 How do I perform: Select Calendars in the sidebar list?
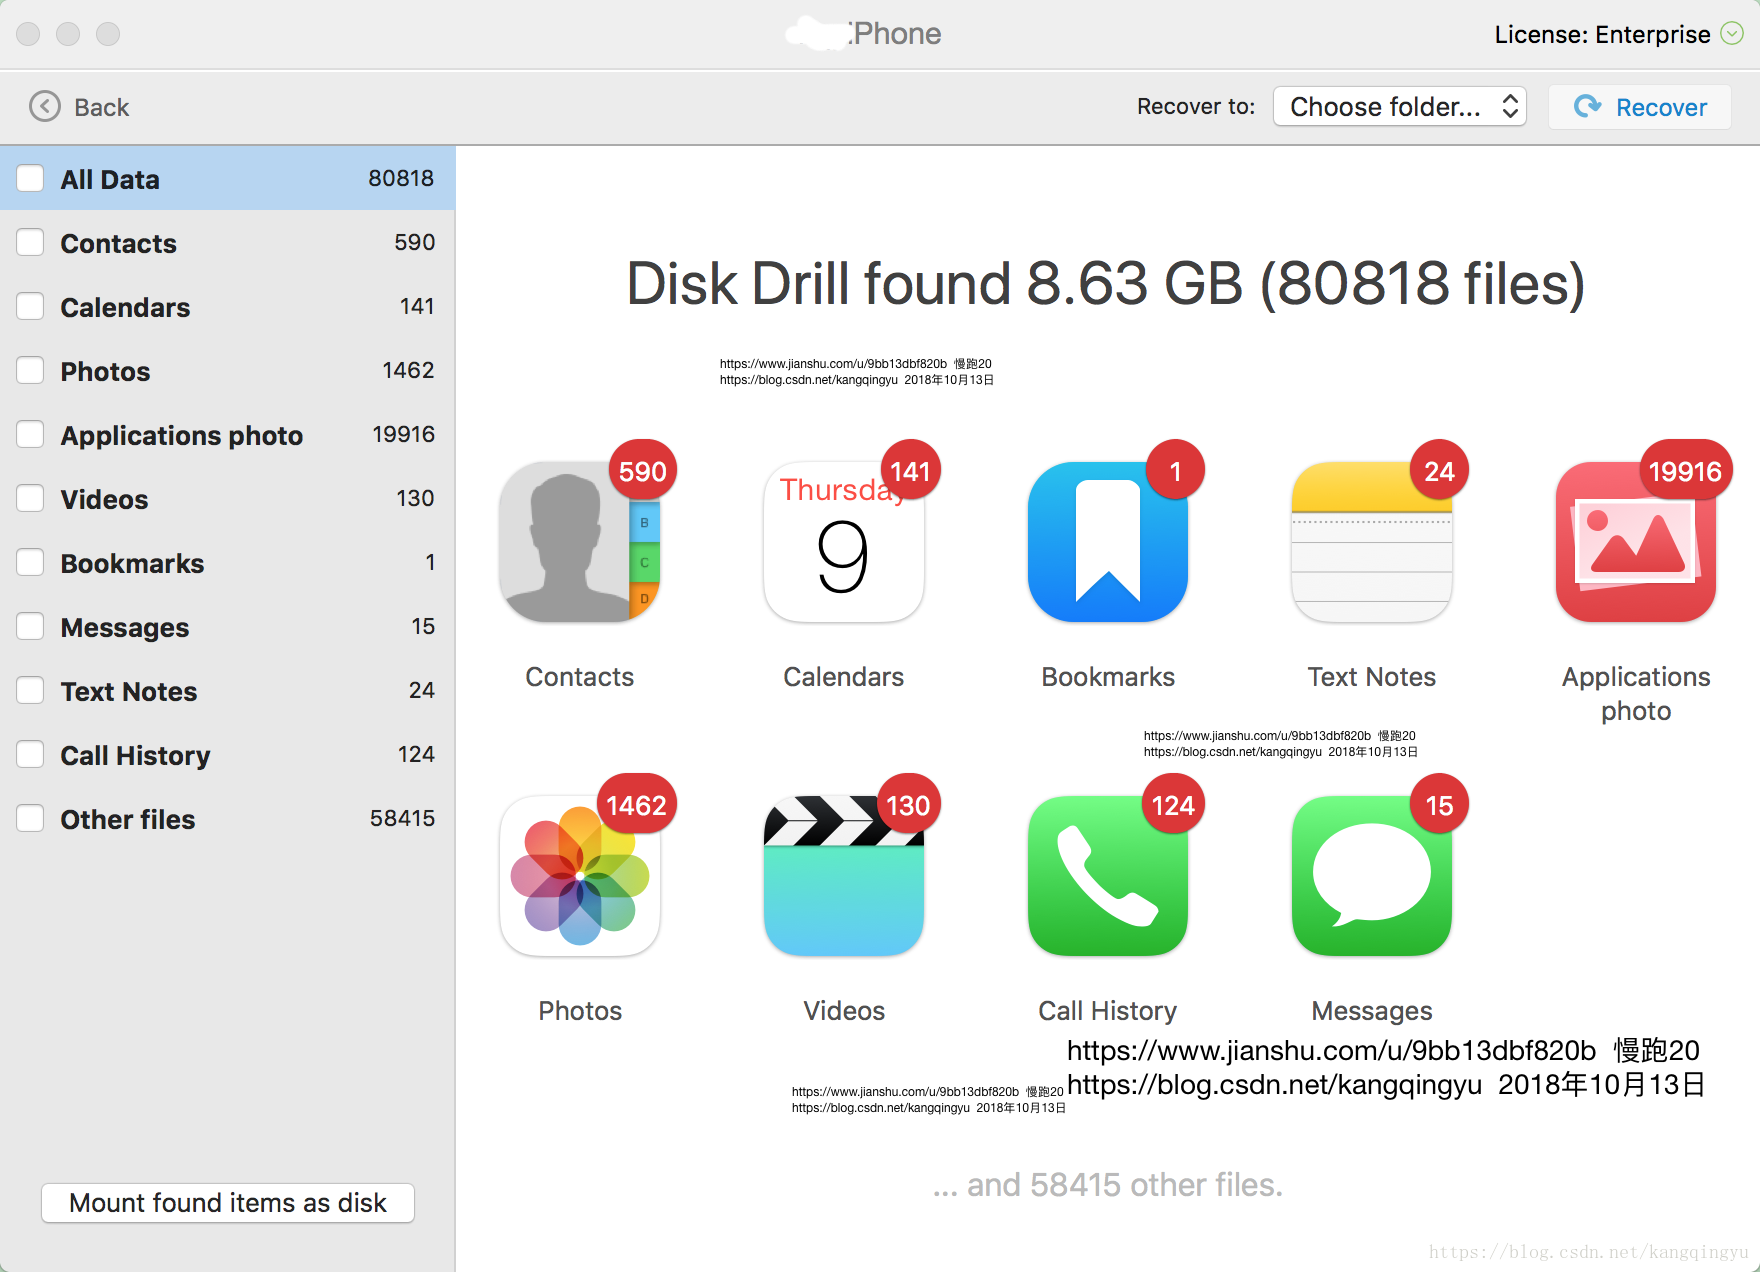click(227, 306)
